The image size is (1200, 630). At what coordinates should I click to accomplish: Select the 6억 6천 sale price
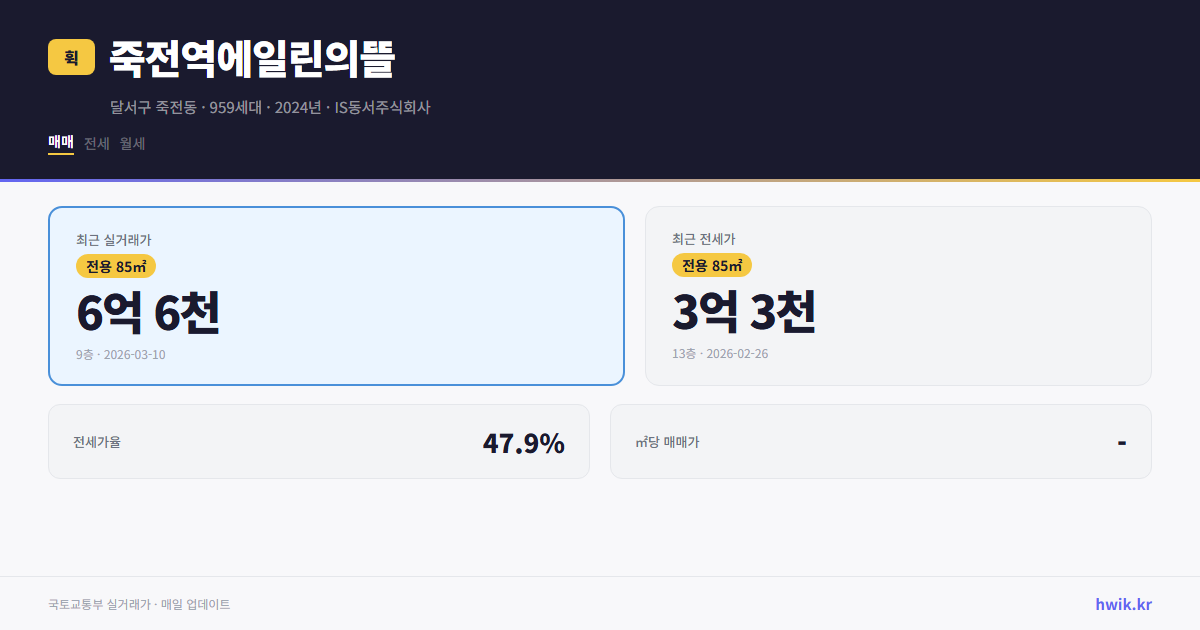148,313
